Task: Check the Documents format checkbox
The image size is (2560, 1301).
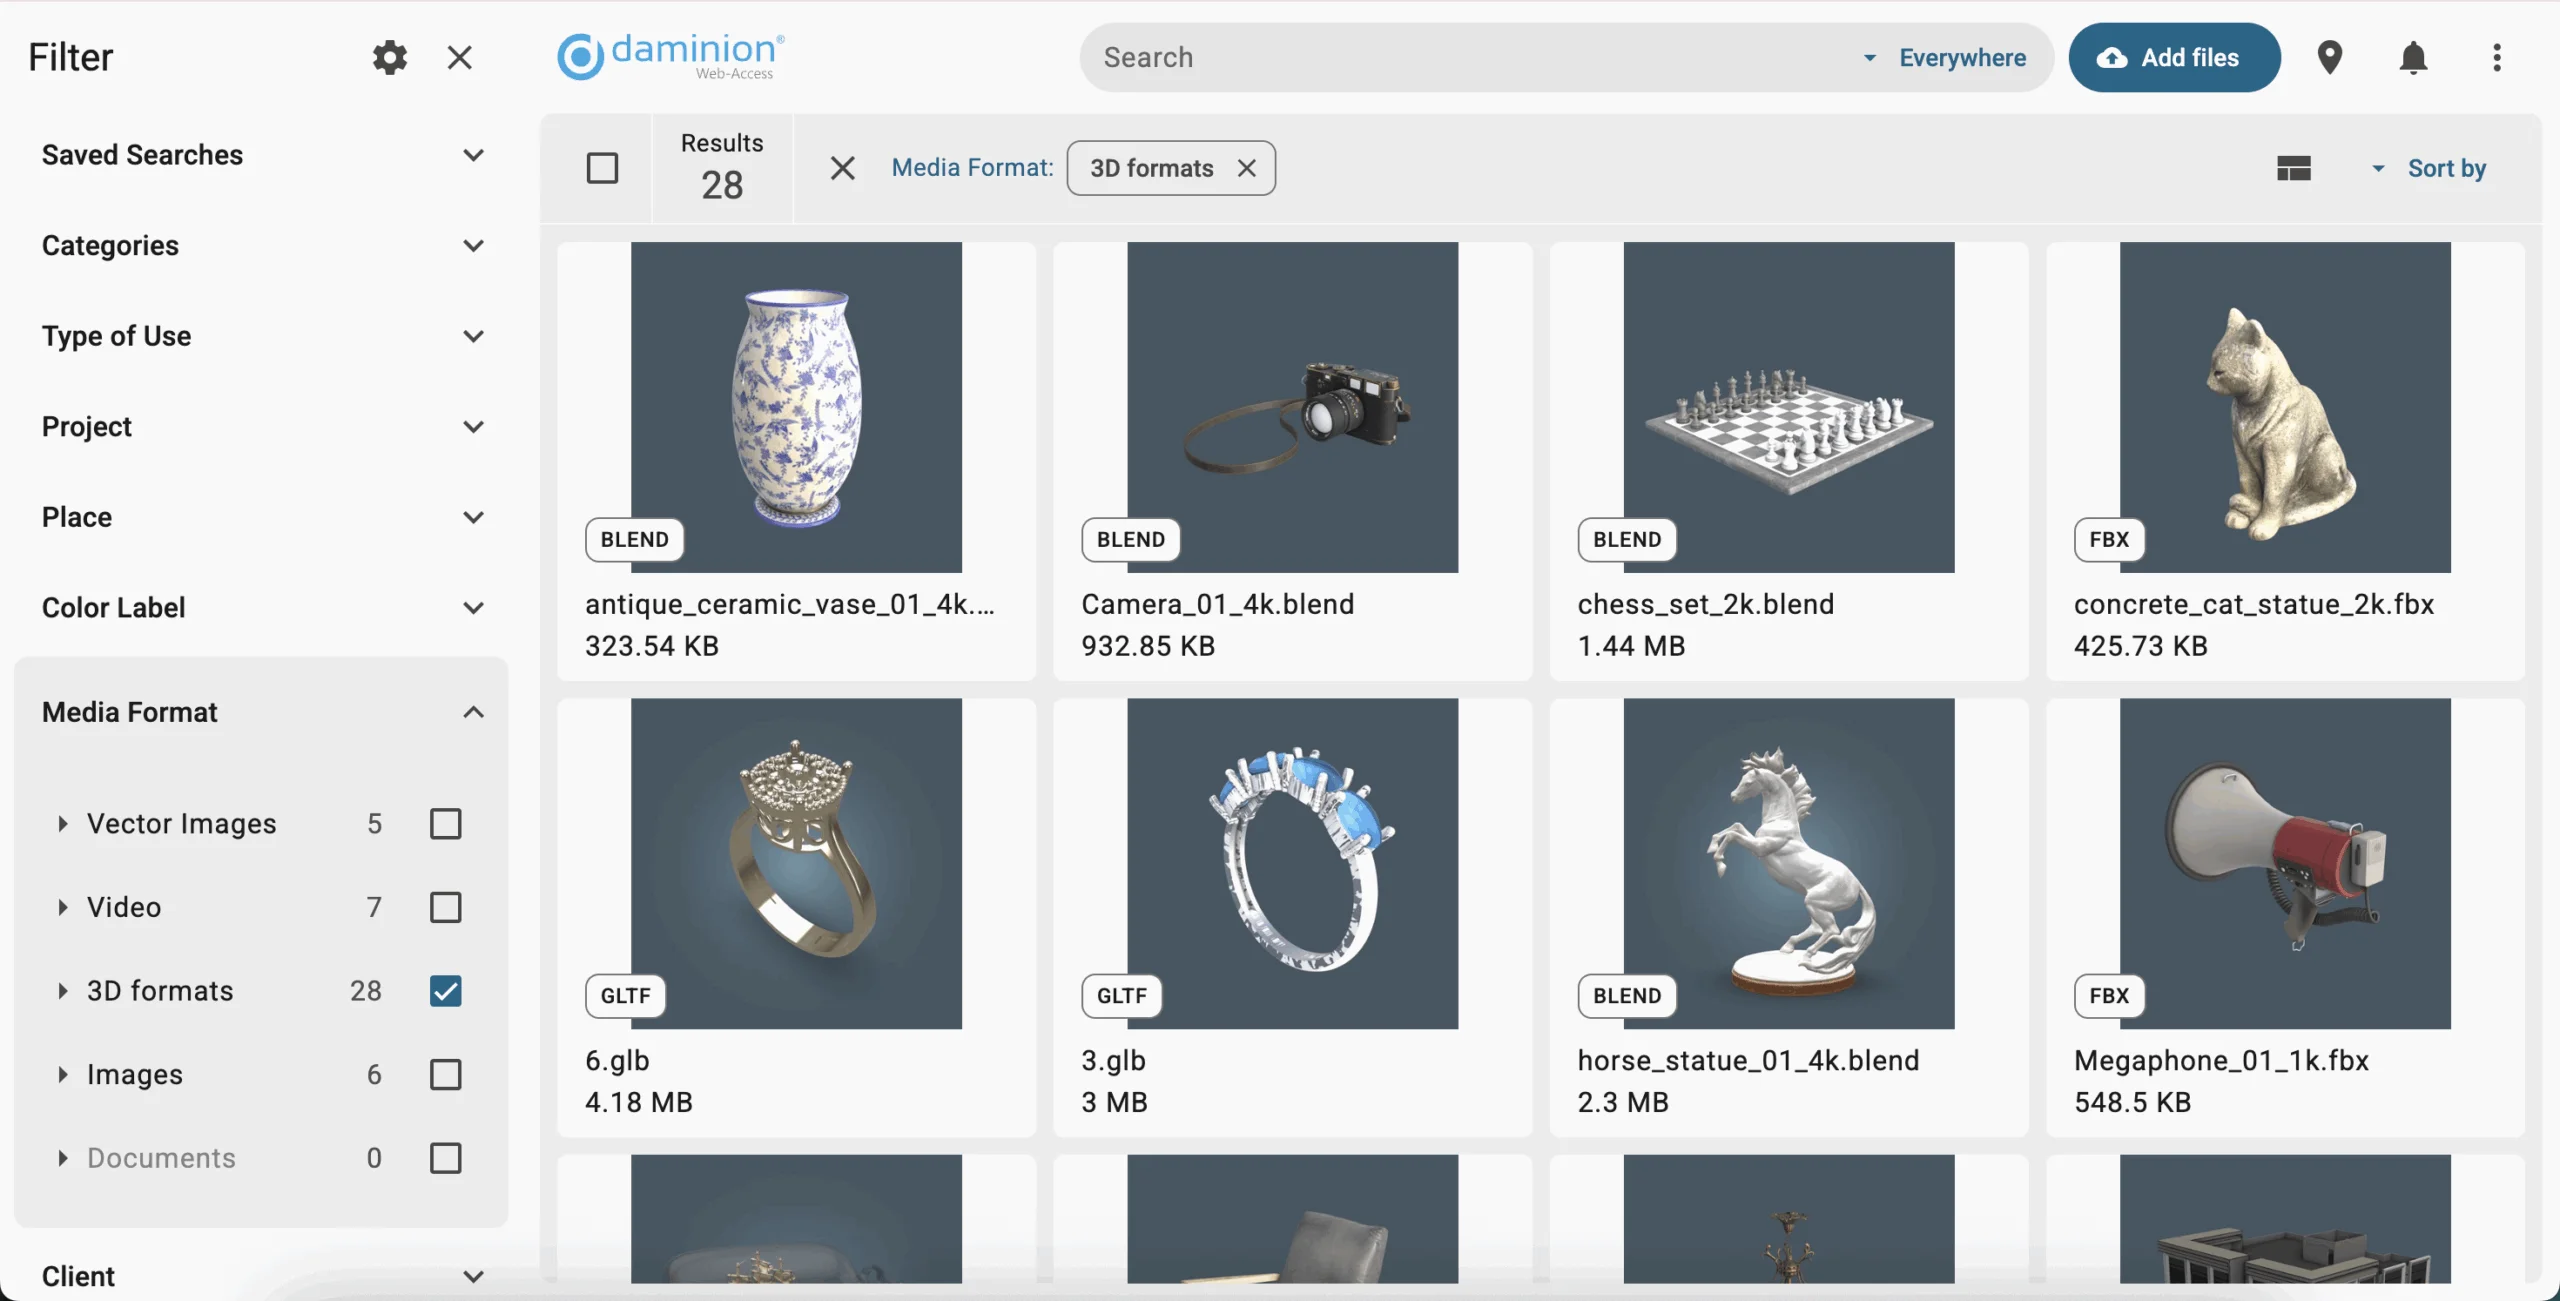Action: (x=445, y=1158)
